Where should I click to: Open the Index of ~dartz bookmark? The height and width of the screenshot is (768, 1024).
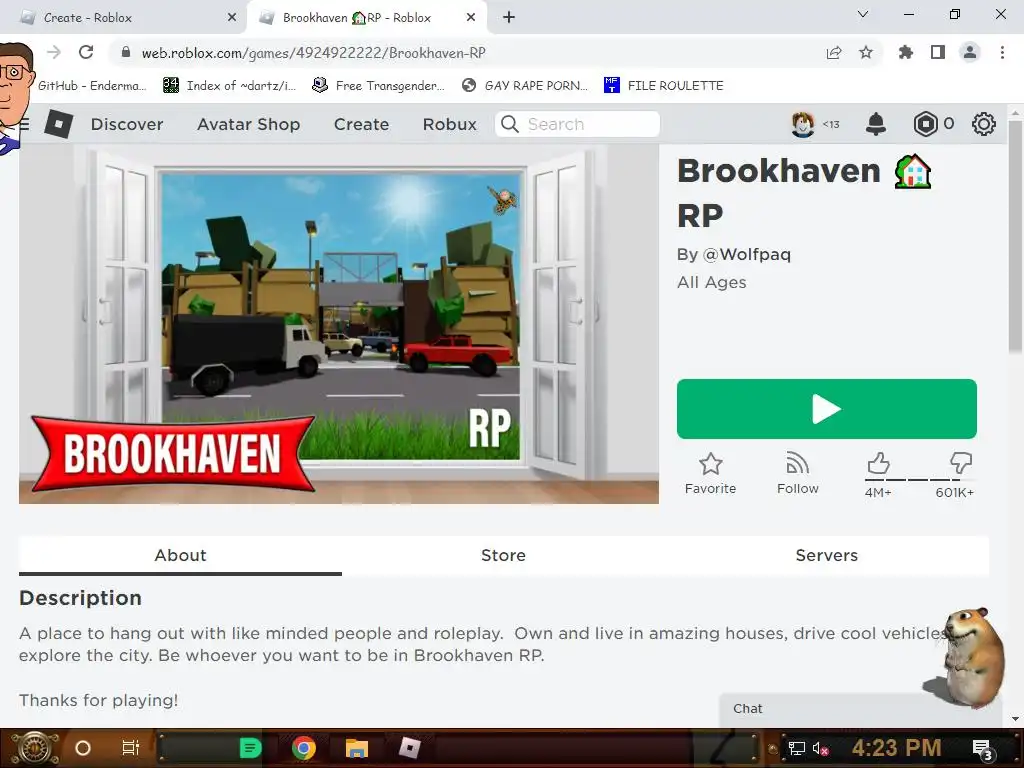point(229,86)
